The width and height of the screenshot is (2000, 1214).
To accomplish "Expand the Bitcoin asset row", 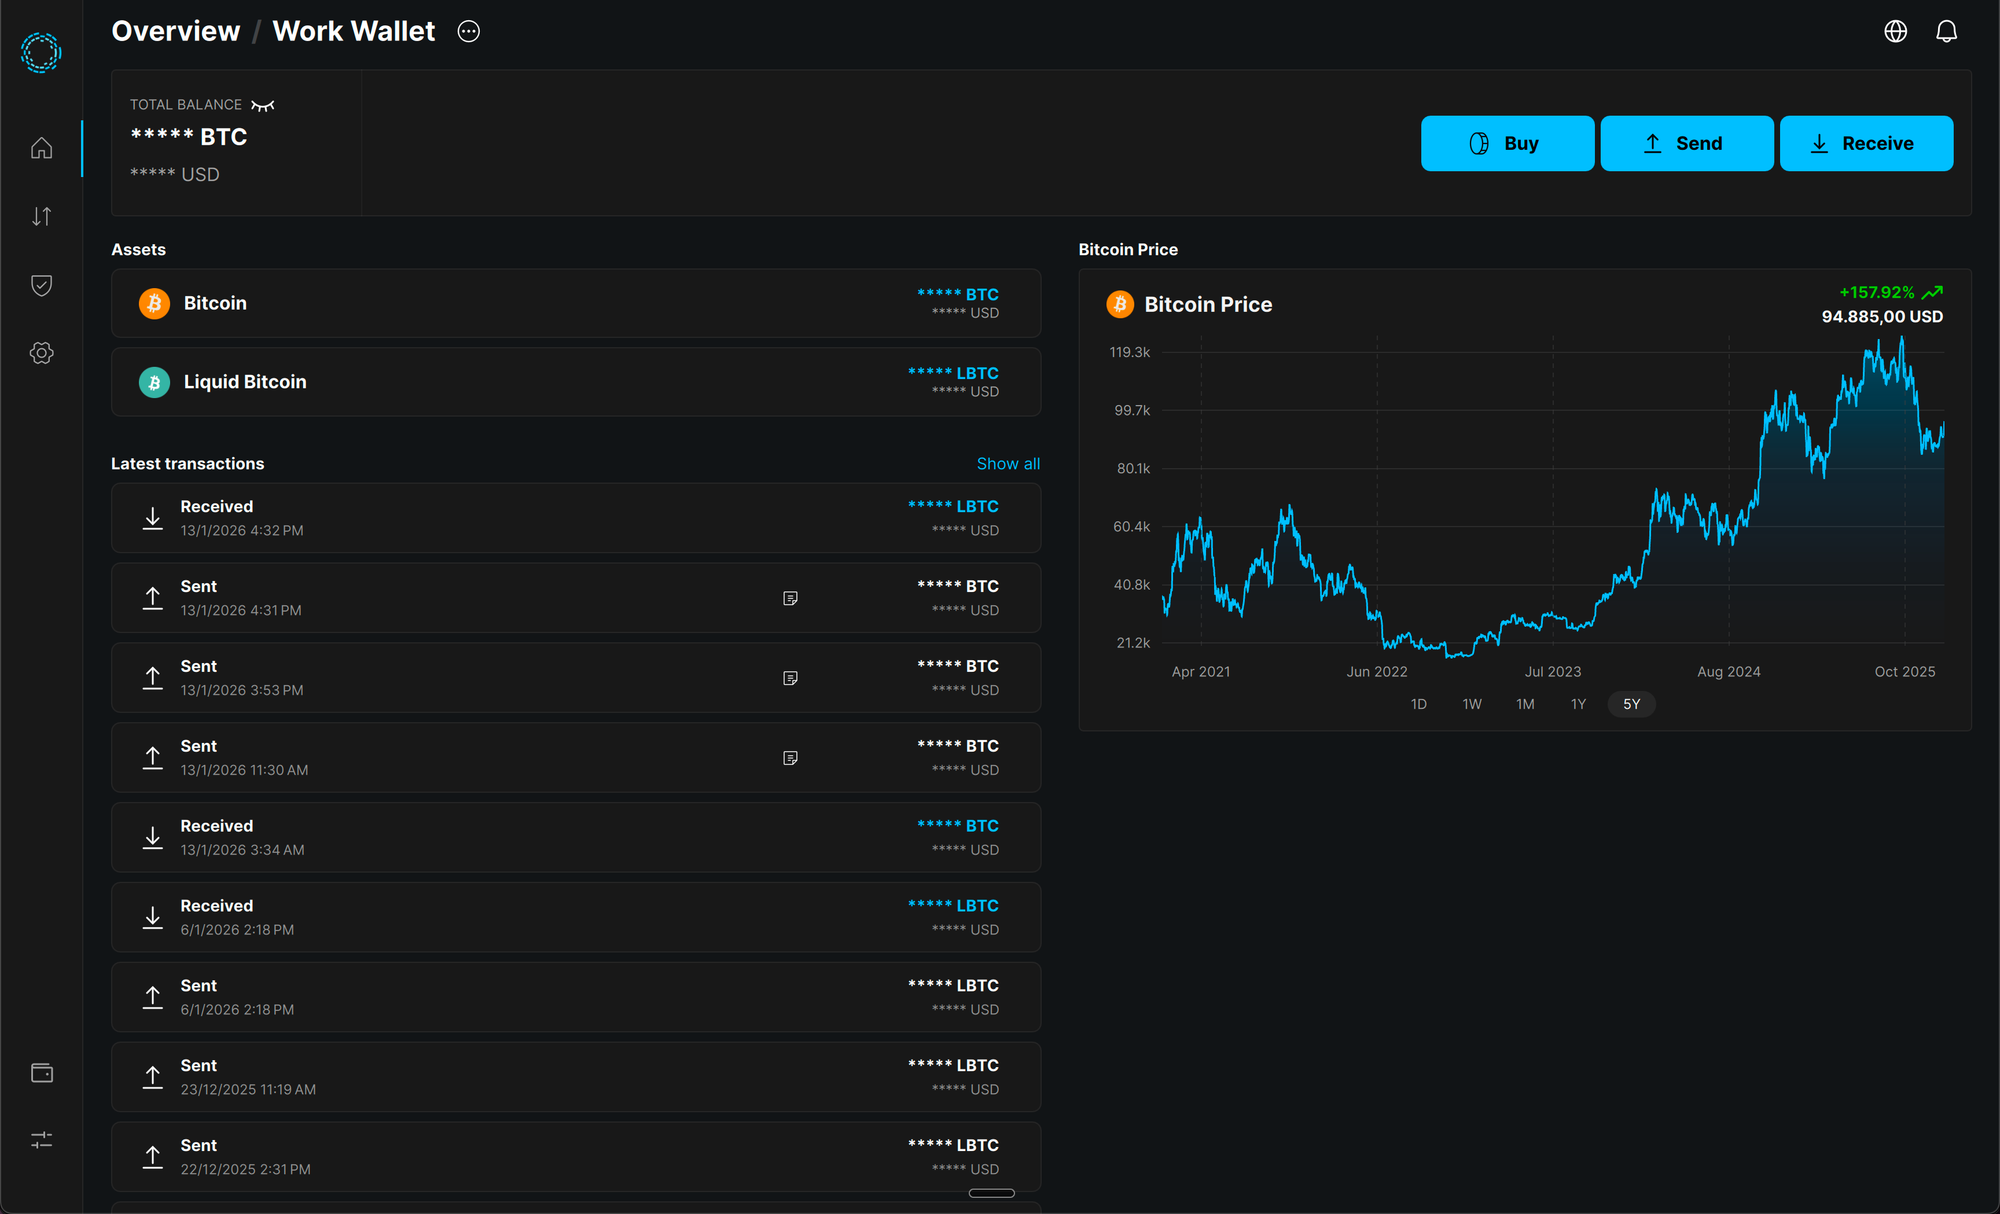I will 575,303.
